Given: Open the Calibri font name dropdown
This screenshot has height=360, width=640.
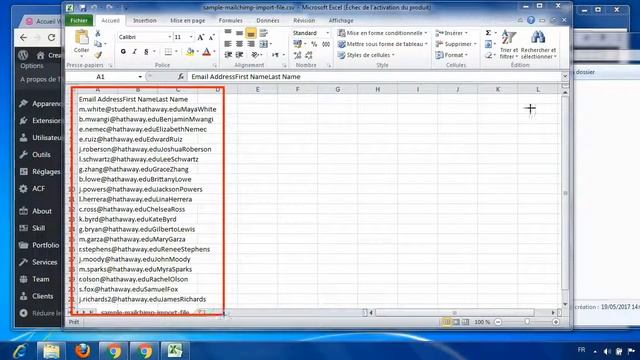Looking at the screenshot, I should [x=169, y=37].
